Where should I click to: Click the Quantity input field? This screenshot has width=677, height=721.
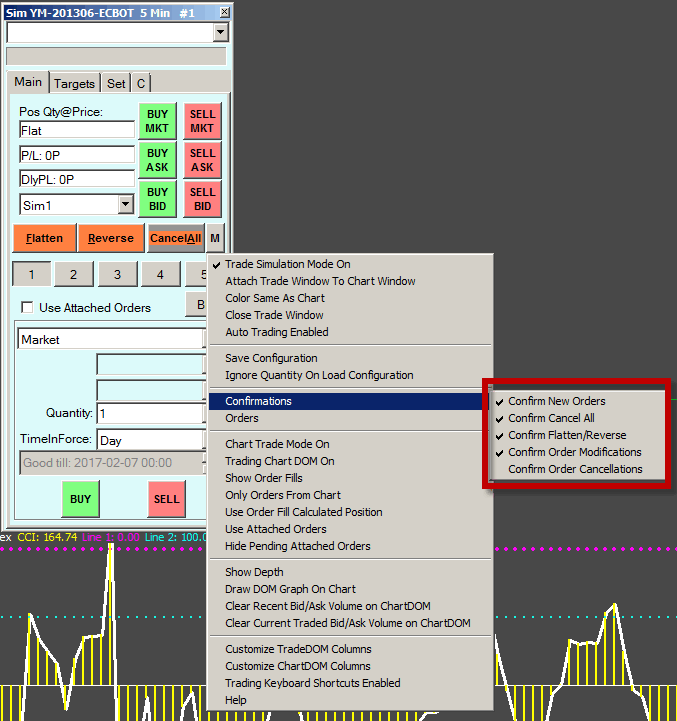pyautogui.click(x=150, y=413)
